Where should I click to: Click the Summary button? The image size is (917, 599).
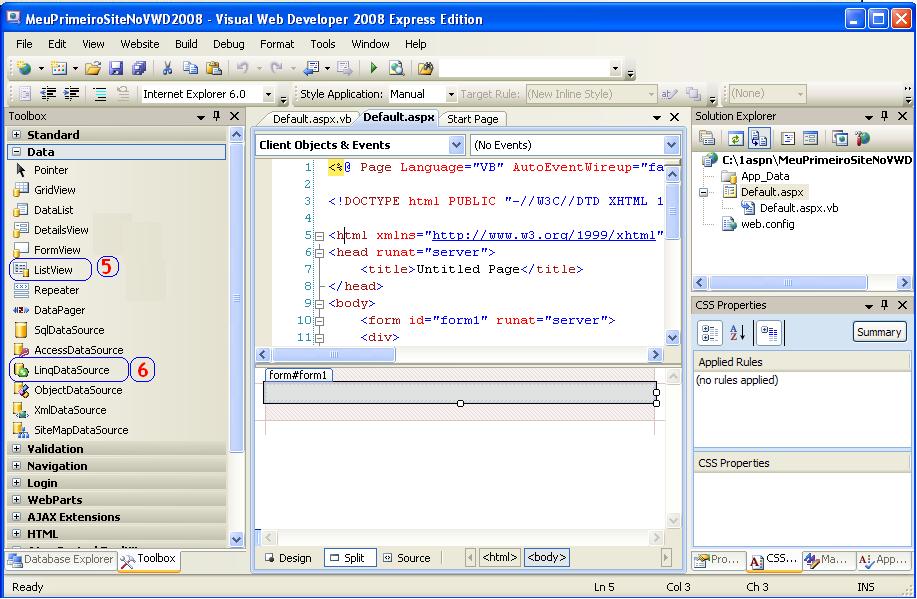click(879, 332)
